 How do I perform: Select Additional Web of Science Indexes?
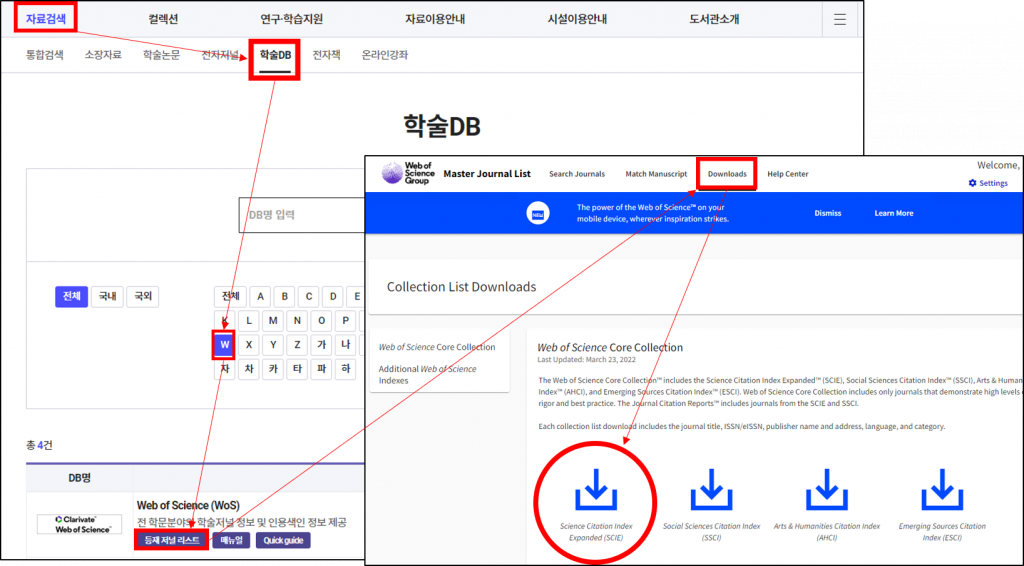click(x=427, y=374)
